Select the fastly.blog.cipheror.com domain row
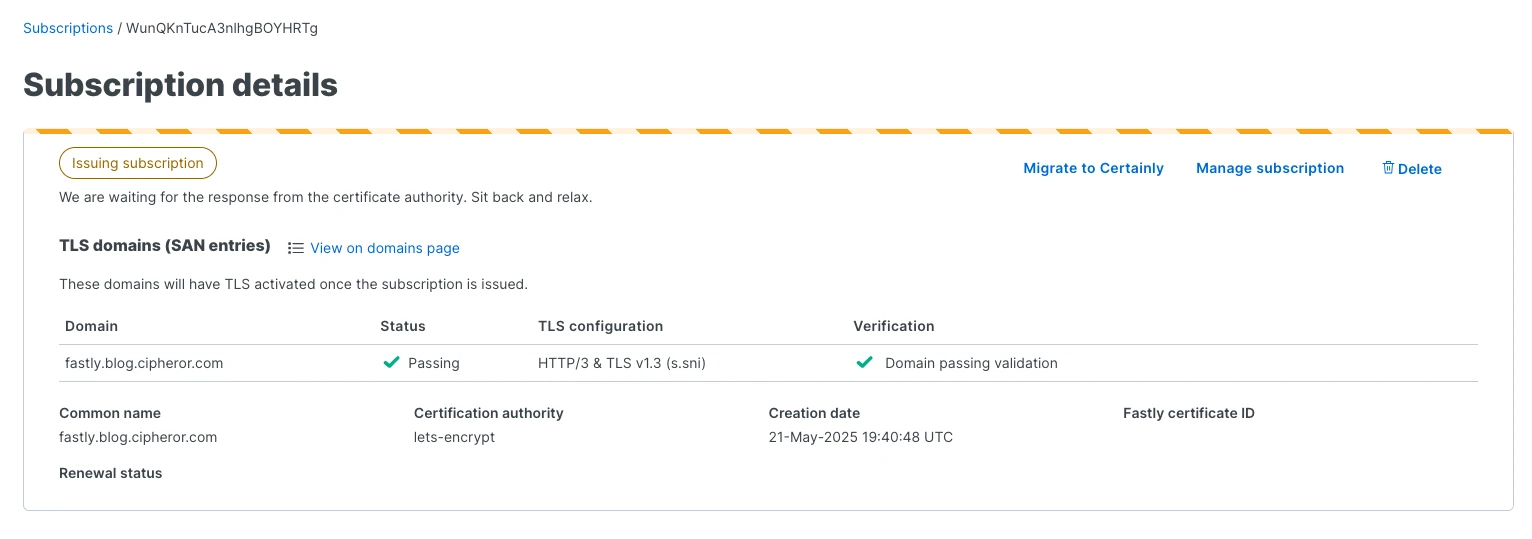Viewport: 1532px width, 539px height. (768, 363)
